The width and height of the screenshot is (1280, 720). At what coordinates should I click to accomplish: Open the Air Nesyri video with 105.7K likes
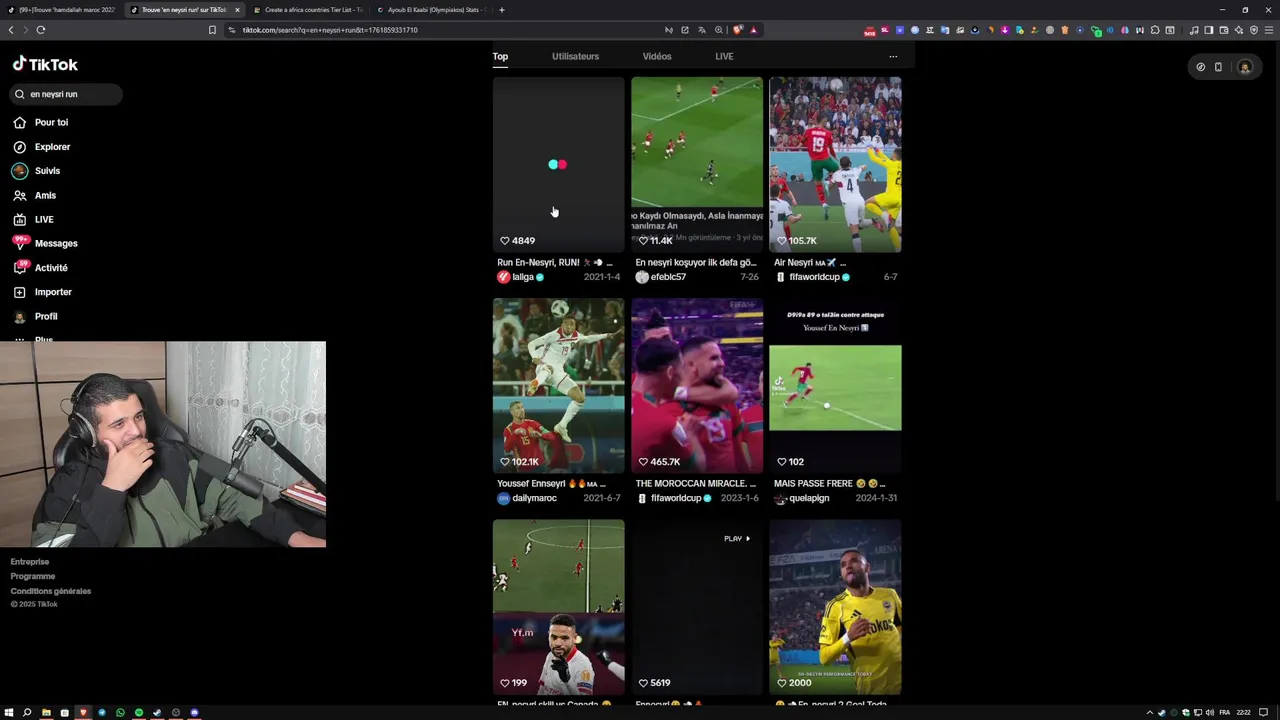[x=835, y=165]
